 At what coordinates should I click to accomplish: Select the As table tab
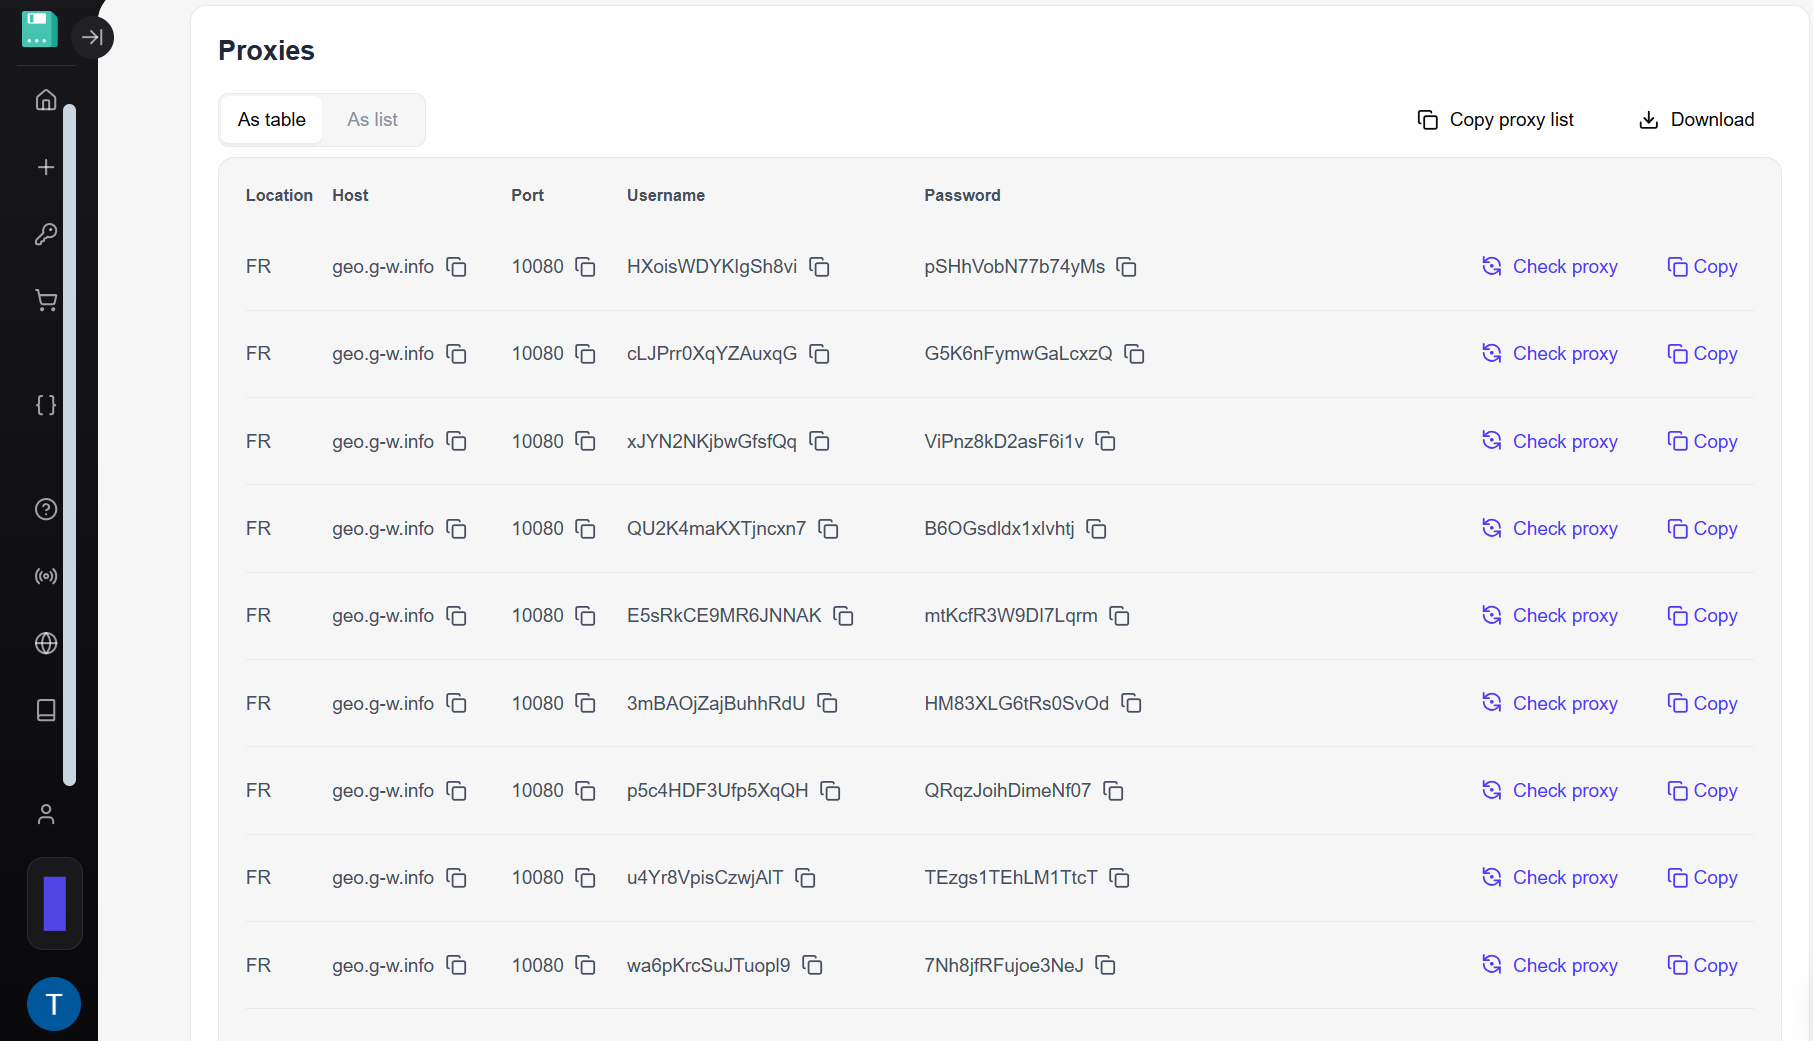(271, 120)
